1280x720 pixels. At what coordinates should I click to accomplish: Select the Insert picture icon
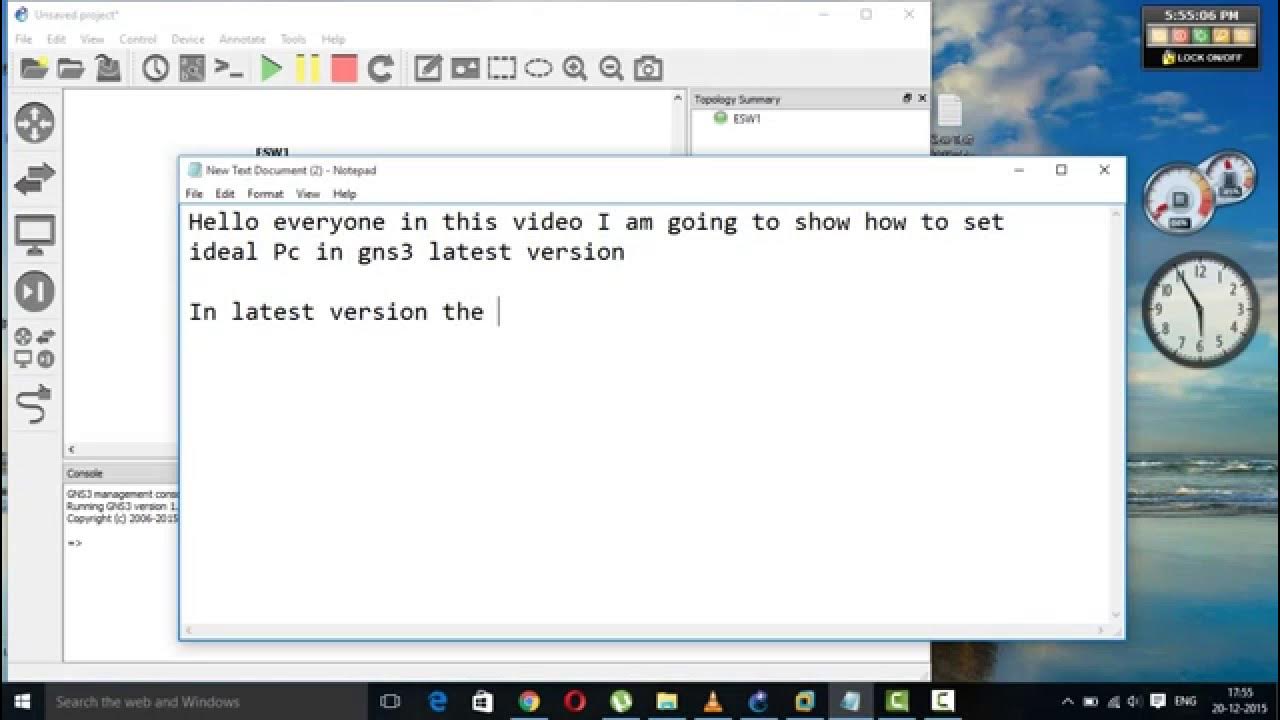(x=465, y=68)
